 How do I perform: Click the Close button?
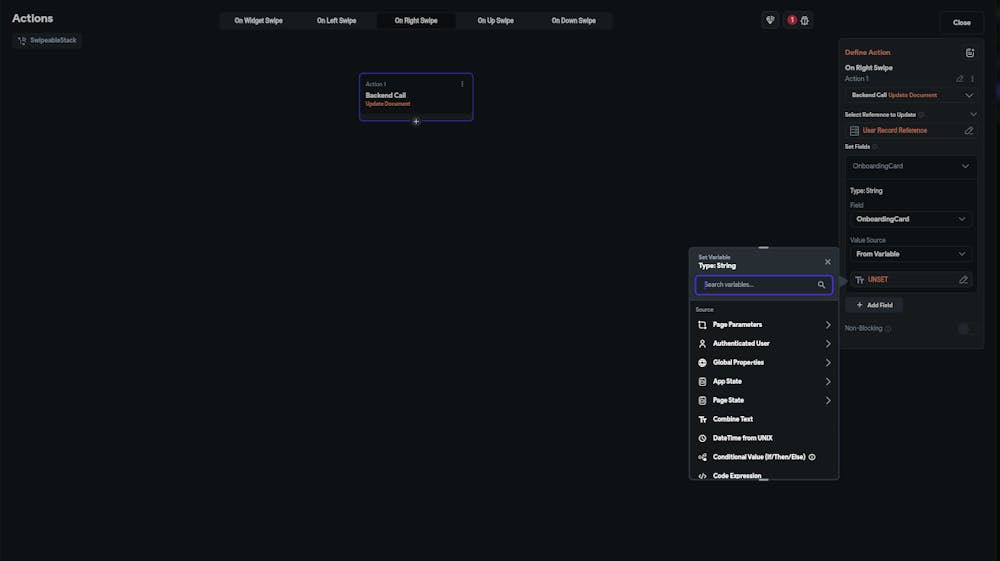(x=962, y=23)
